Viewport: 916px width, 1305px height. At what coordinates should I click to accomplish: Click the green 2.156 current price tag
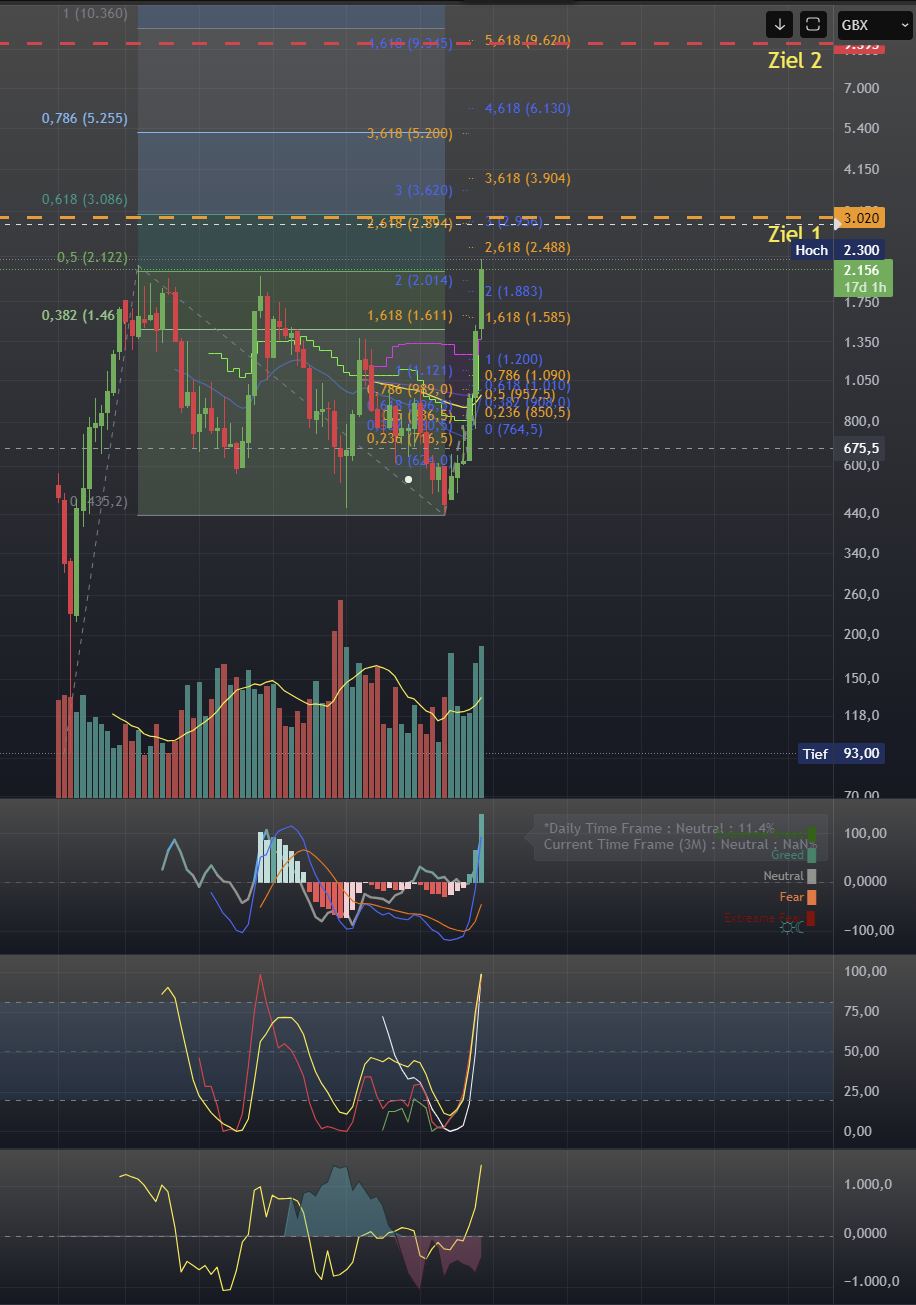pos(860,278)
